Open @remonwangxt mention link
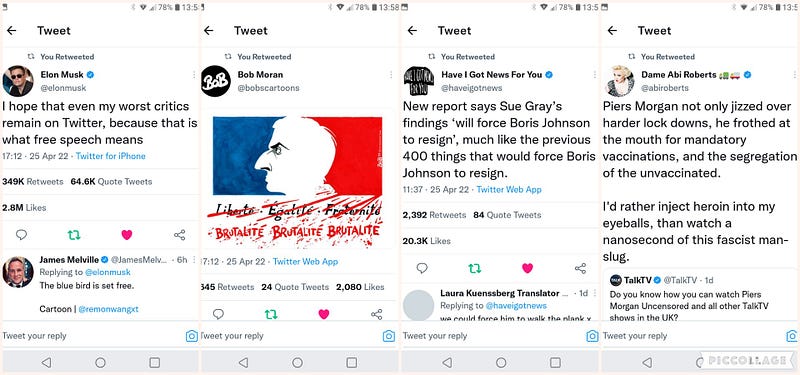Image resolution: width=800 pixels, height=375 pixels. click(108, 309)
